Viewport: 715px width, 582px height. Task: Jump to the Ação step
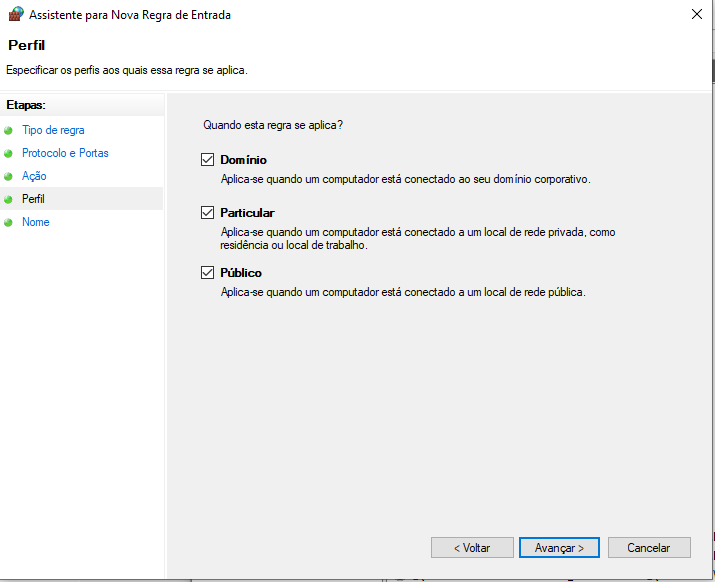pos(34,176)
